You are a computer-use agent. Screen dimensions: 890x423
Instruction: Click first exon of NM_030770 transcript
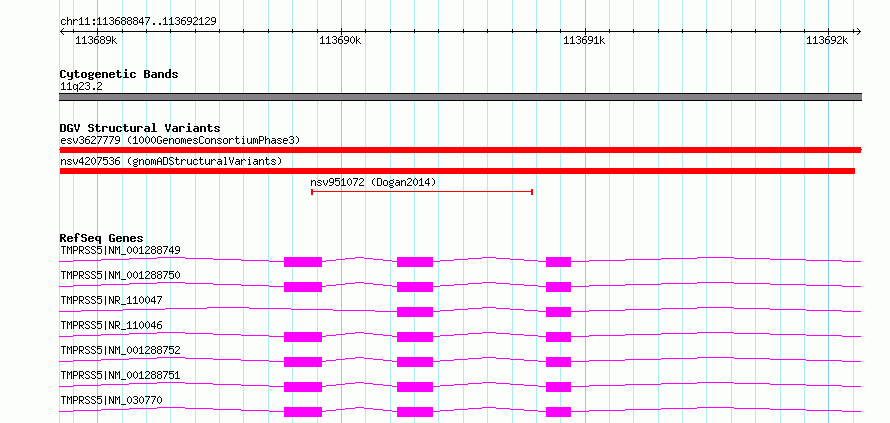[303, 412]
